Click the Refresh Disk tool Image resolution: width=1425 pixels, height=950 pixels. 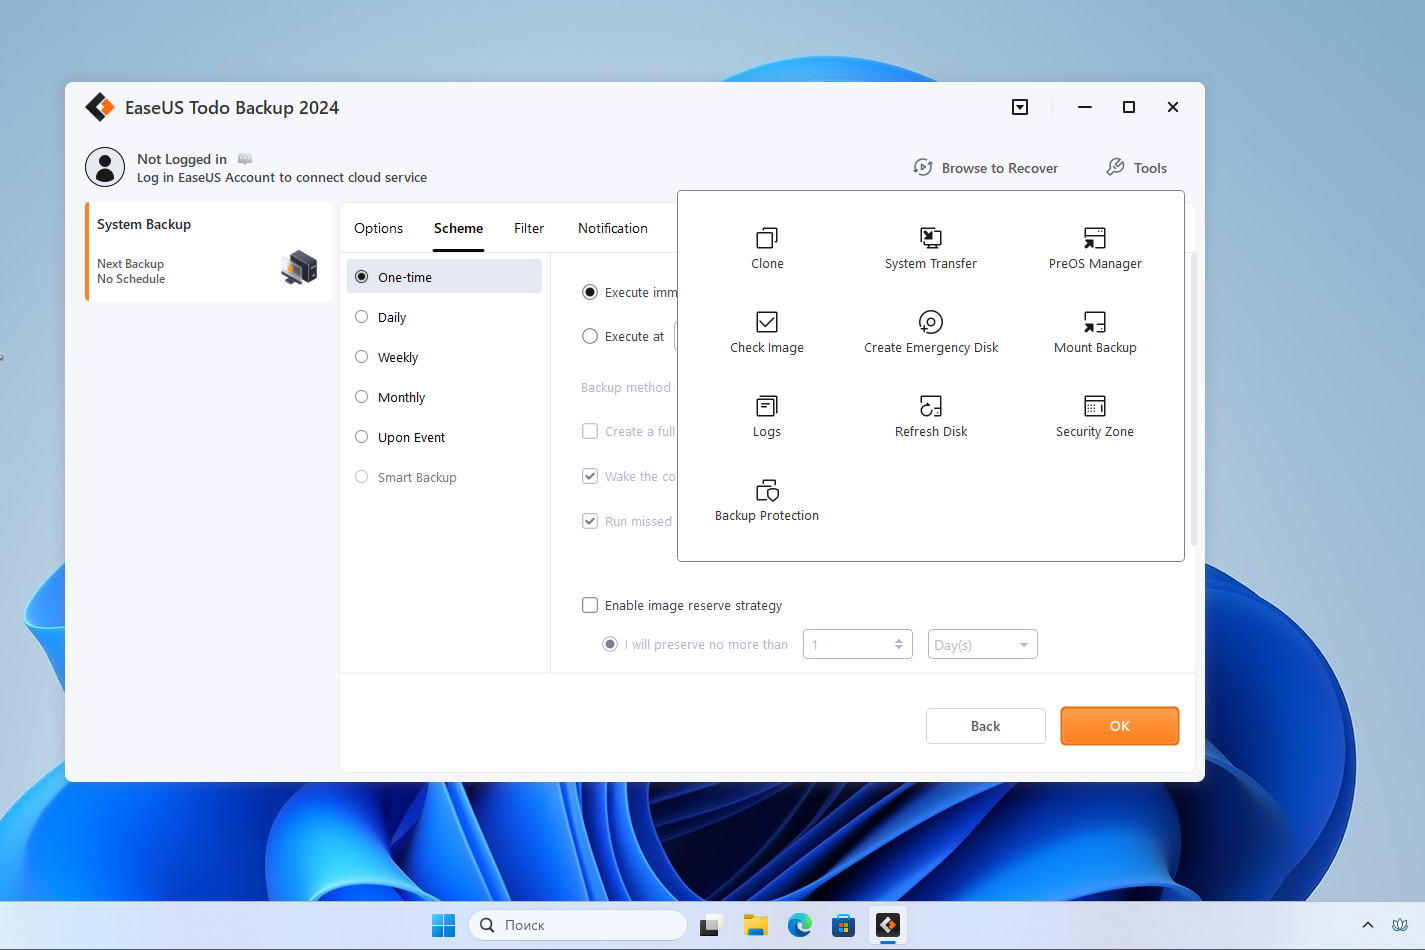coord(931,416)
